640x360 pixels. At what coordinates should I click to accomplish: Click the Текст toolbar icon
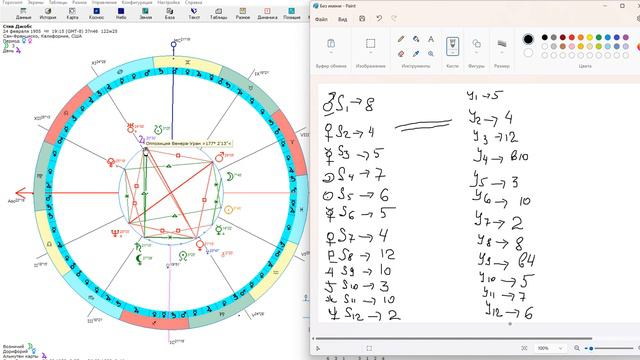pyautogui.click(x=194, y=13)
